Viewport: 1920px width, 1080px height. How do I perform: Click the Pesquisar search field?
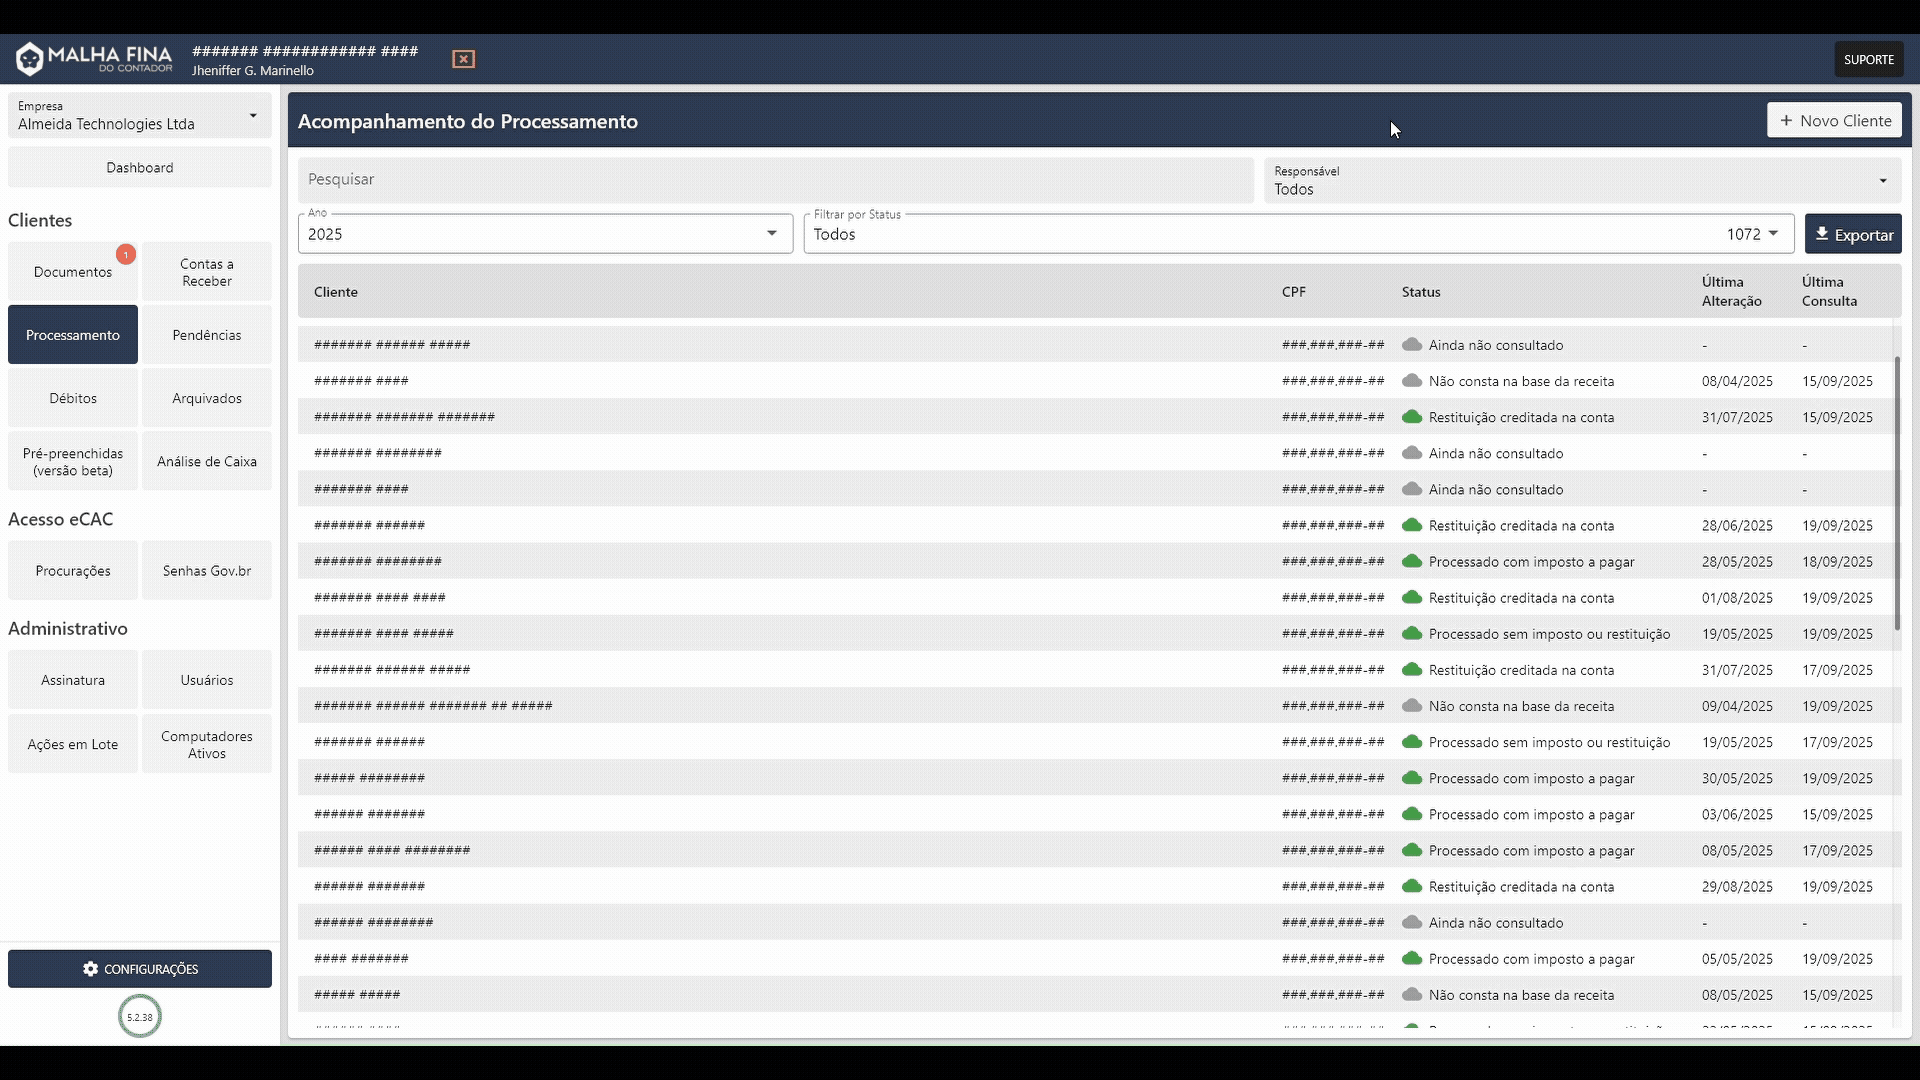point(775,180)
